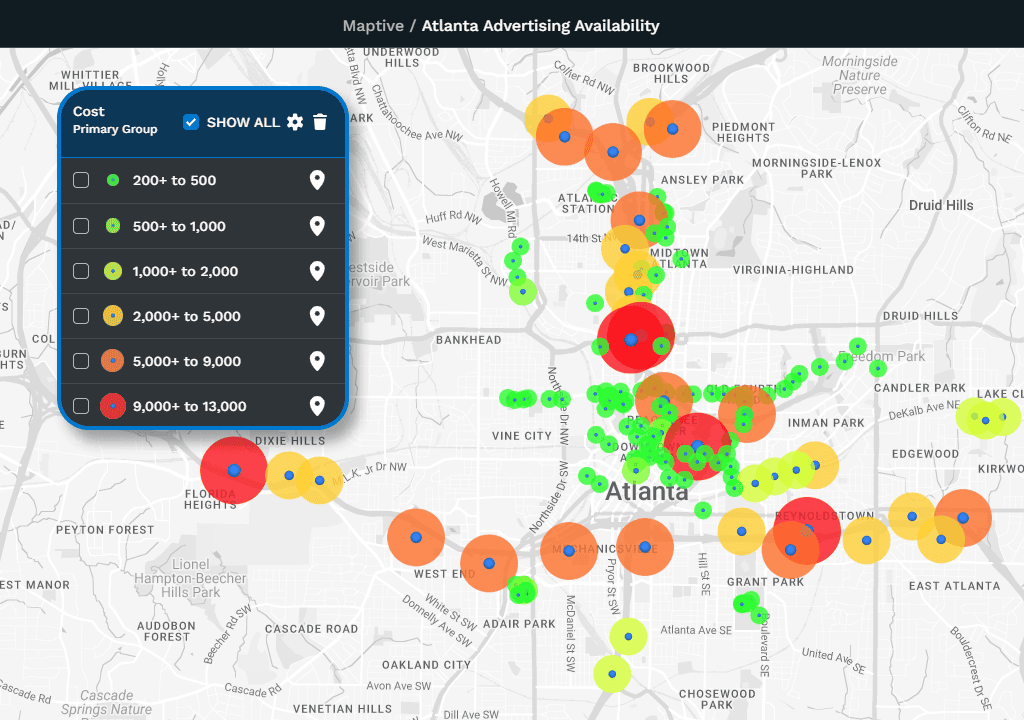This screenshot has width=1024, height=720.
Task: Uncheck the SHOW ALL checkbox
Action: [191, 122]
